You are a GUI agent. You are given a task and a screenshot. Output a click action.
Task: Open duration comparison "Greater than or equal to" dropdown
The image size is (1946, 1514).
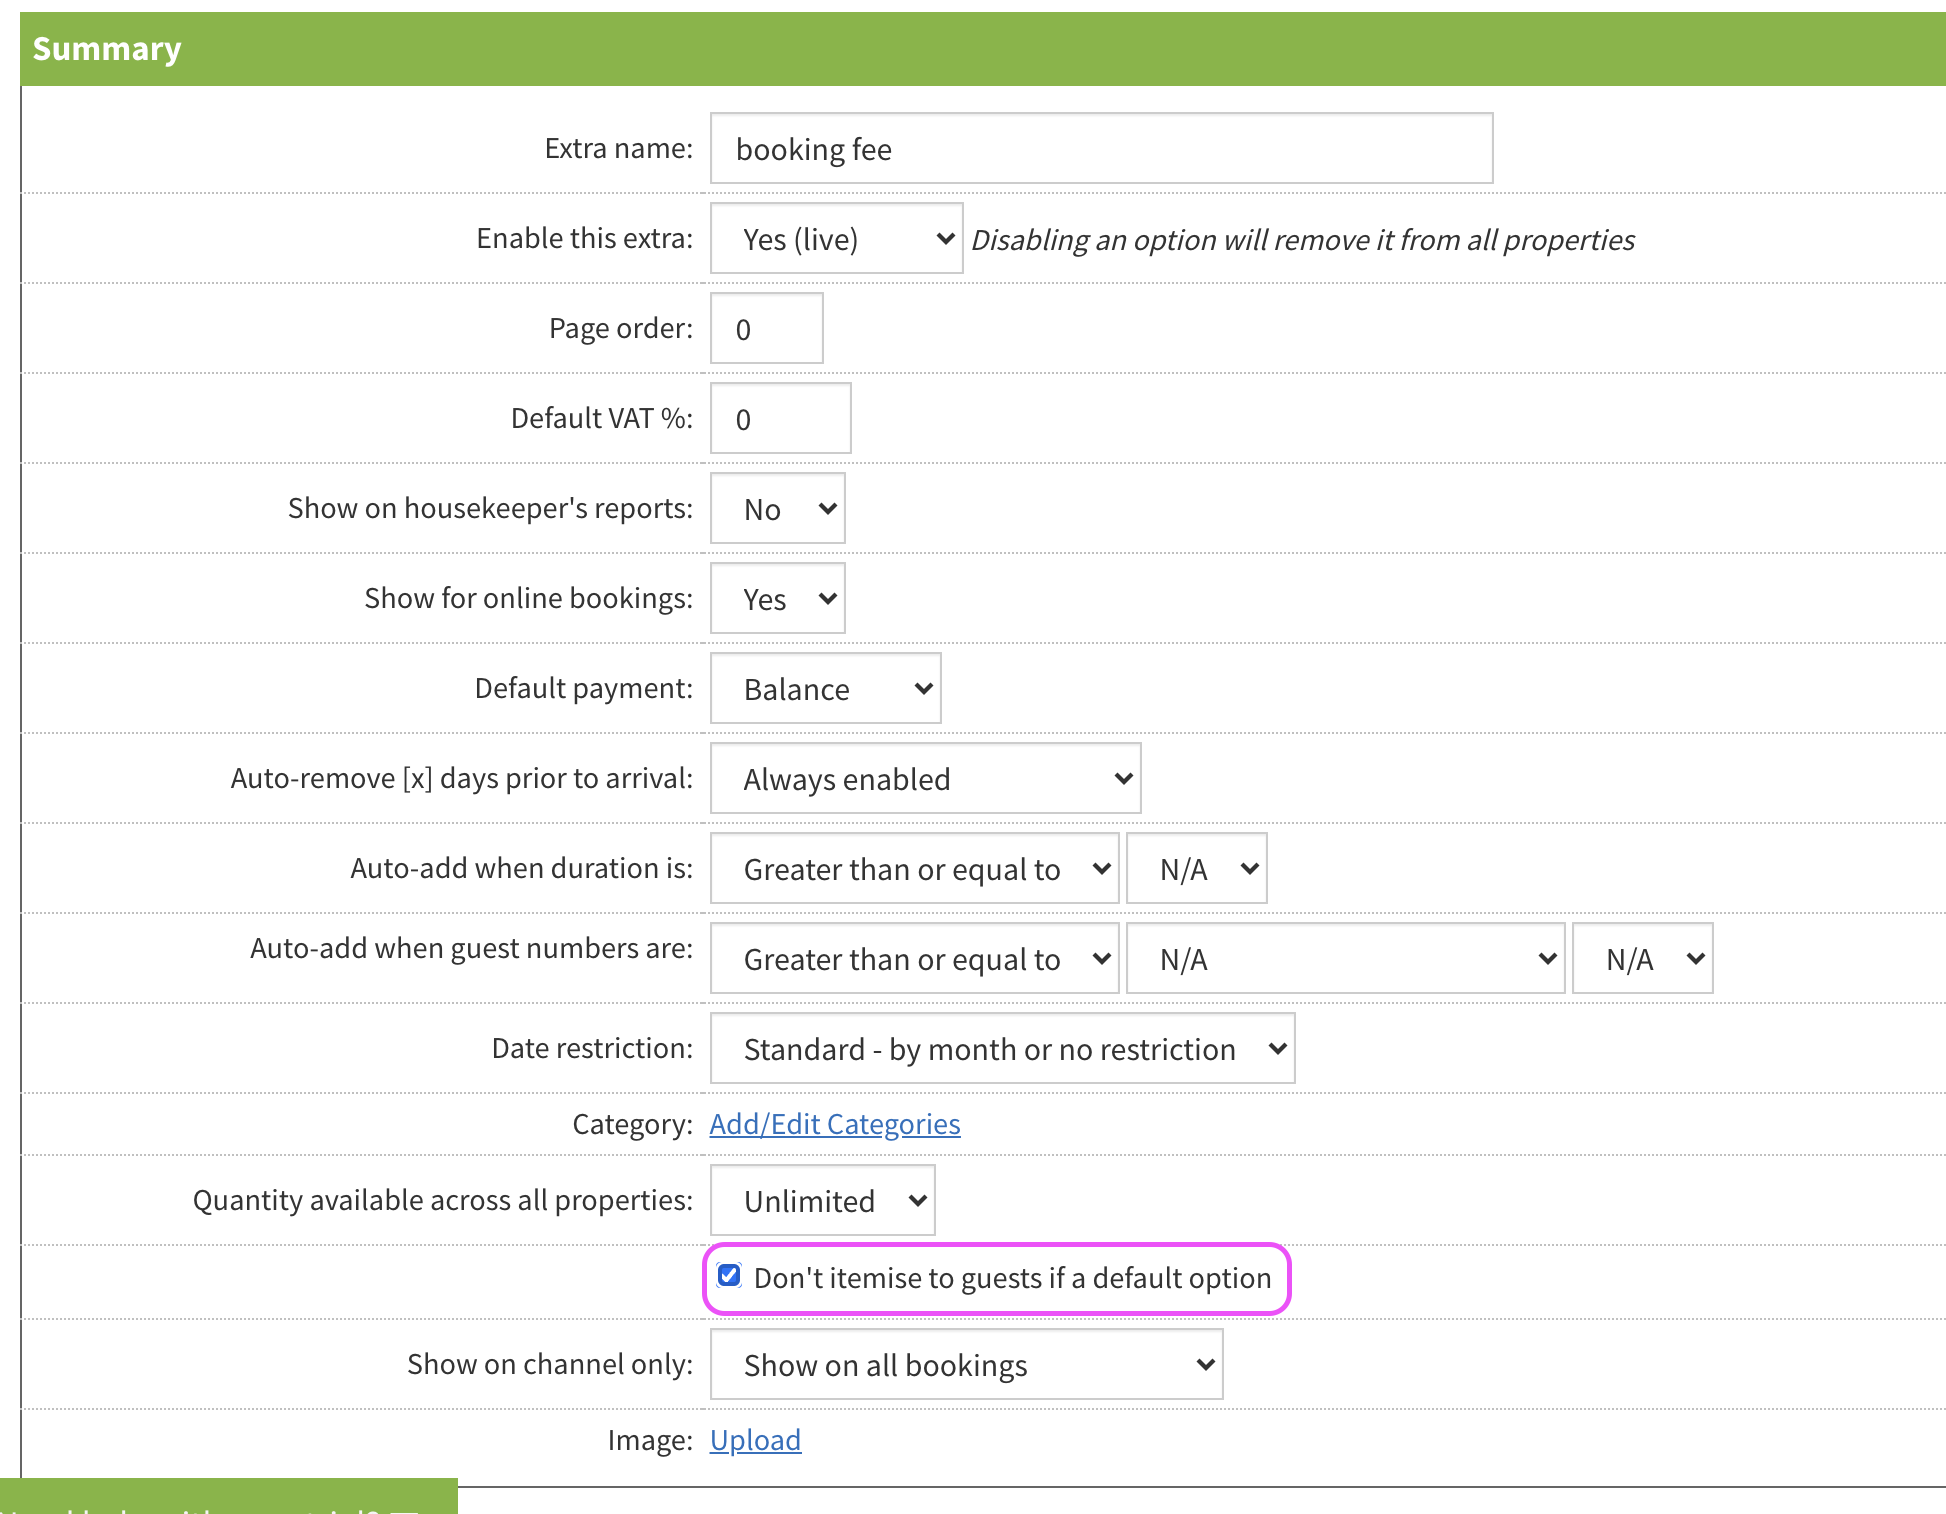point(914,869)
